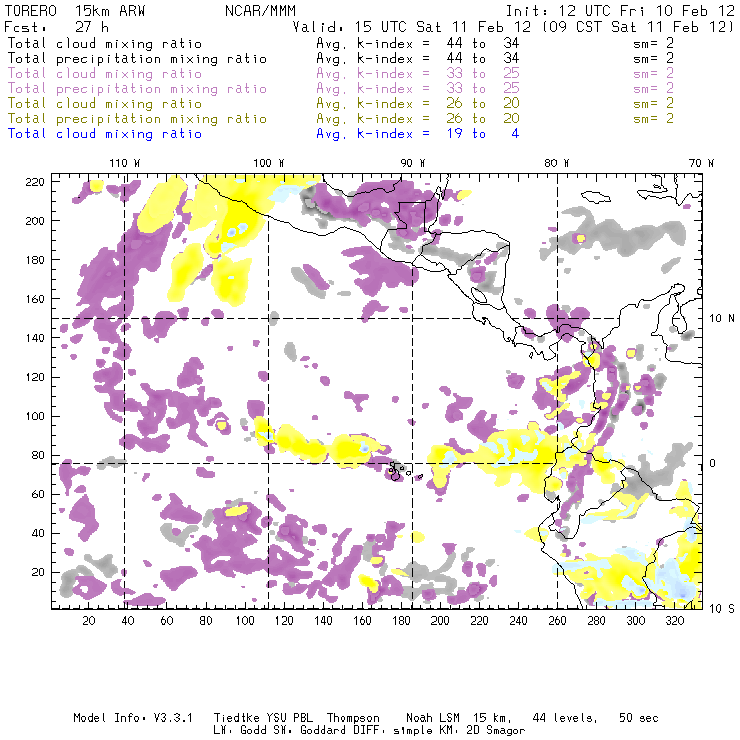This screenshot has width=740, height=740.
Task: Click the '(09 CST Sat 11 Feb 12)' local time text
Action: (x=638, y=27)
